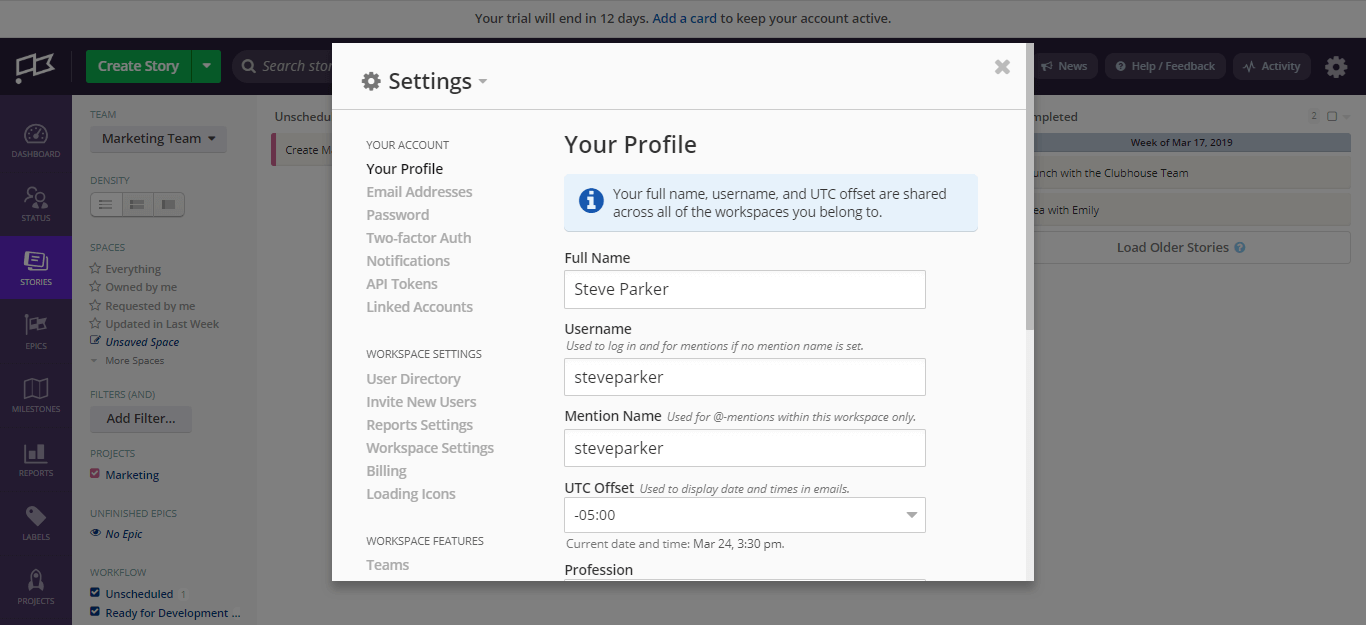Viewport: 1366px width, 625px height.
Task: Open the Settings title dropdown
Action: 483,82
